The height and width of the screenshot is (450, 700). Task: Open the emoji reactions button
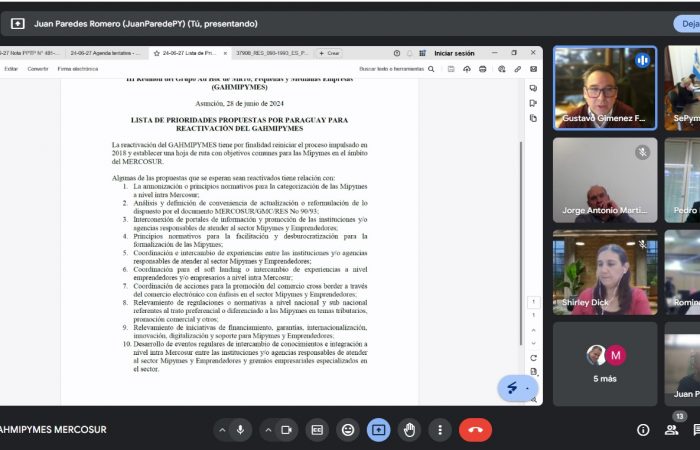(348, 430)
